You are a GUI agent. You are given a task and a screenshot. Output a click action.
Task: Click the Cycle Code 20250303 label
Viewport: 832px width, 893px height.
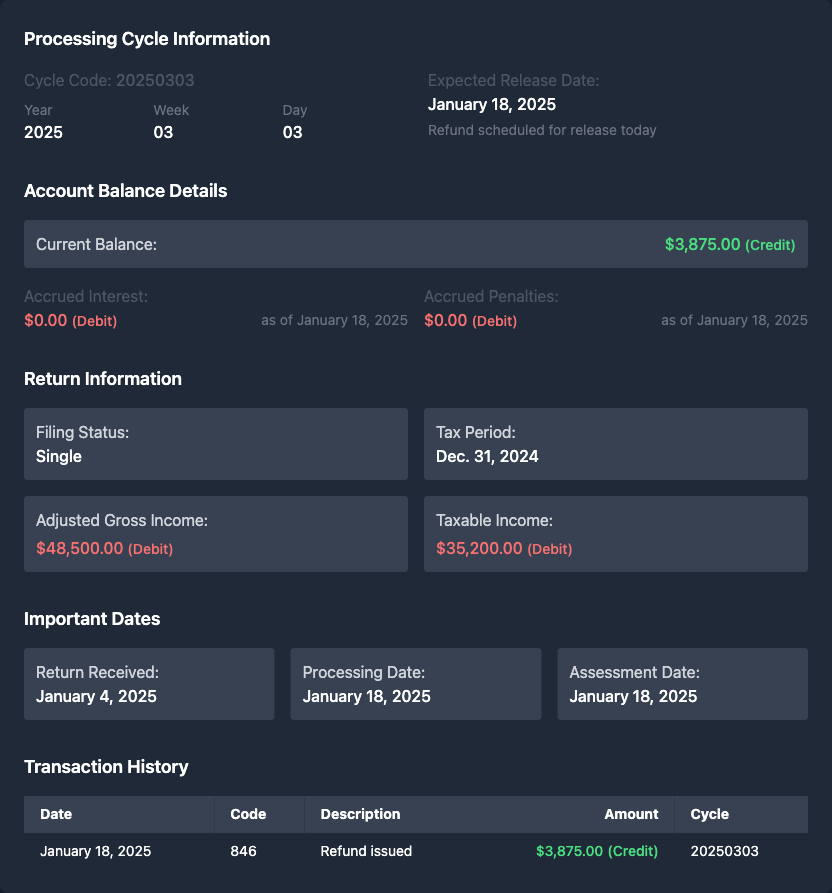coord(109,80)
